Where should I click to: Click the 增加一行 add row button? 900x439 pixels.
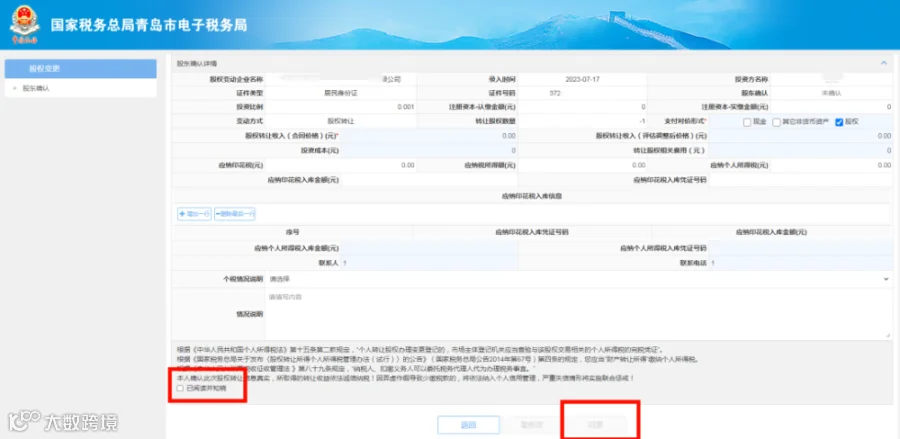(x=195, y=214)
